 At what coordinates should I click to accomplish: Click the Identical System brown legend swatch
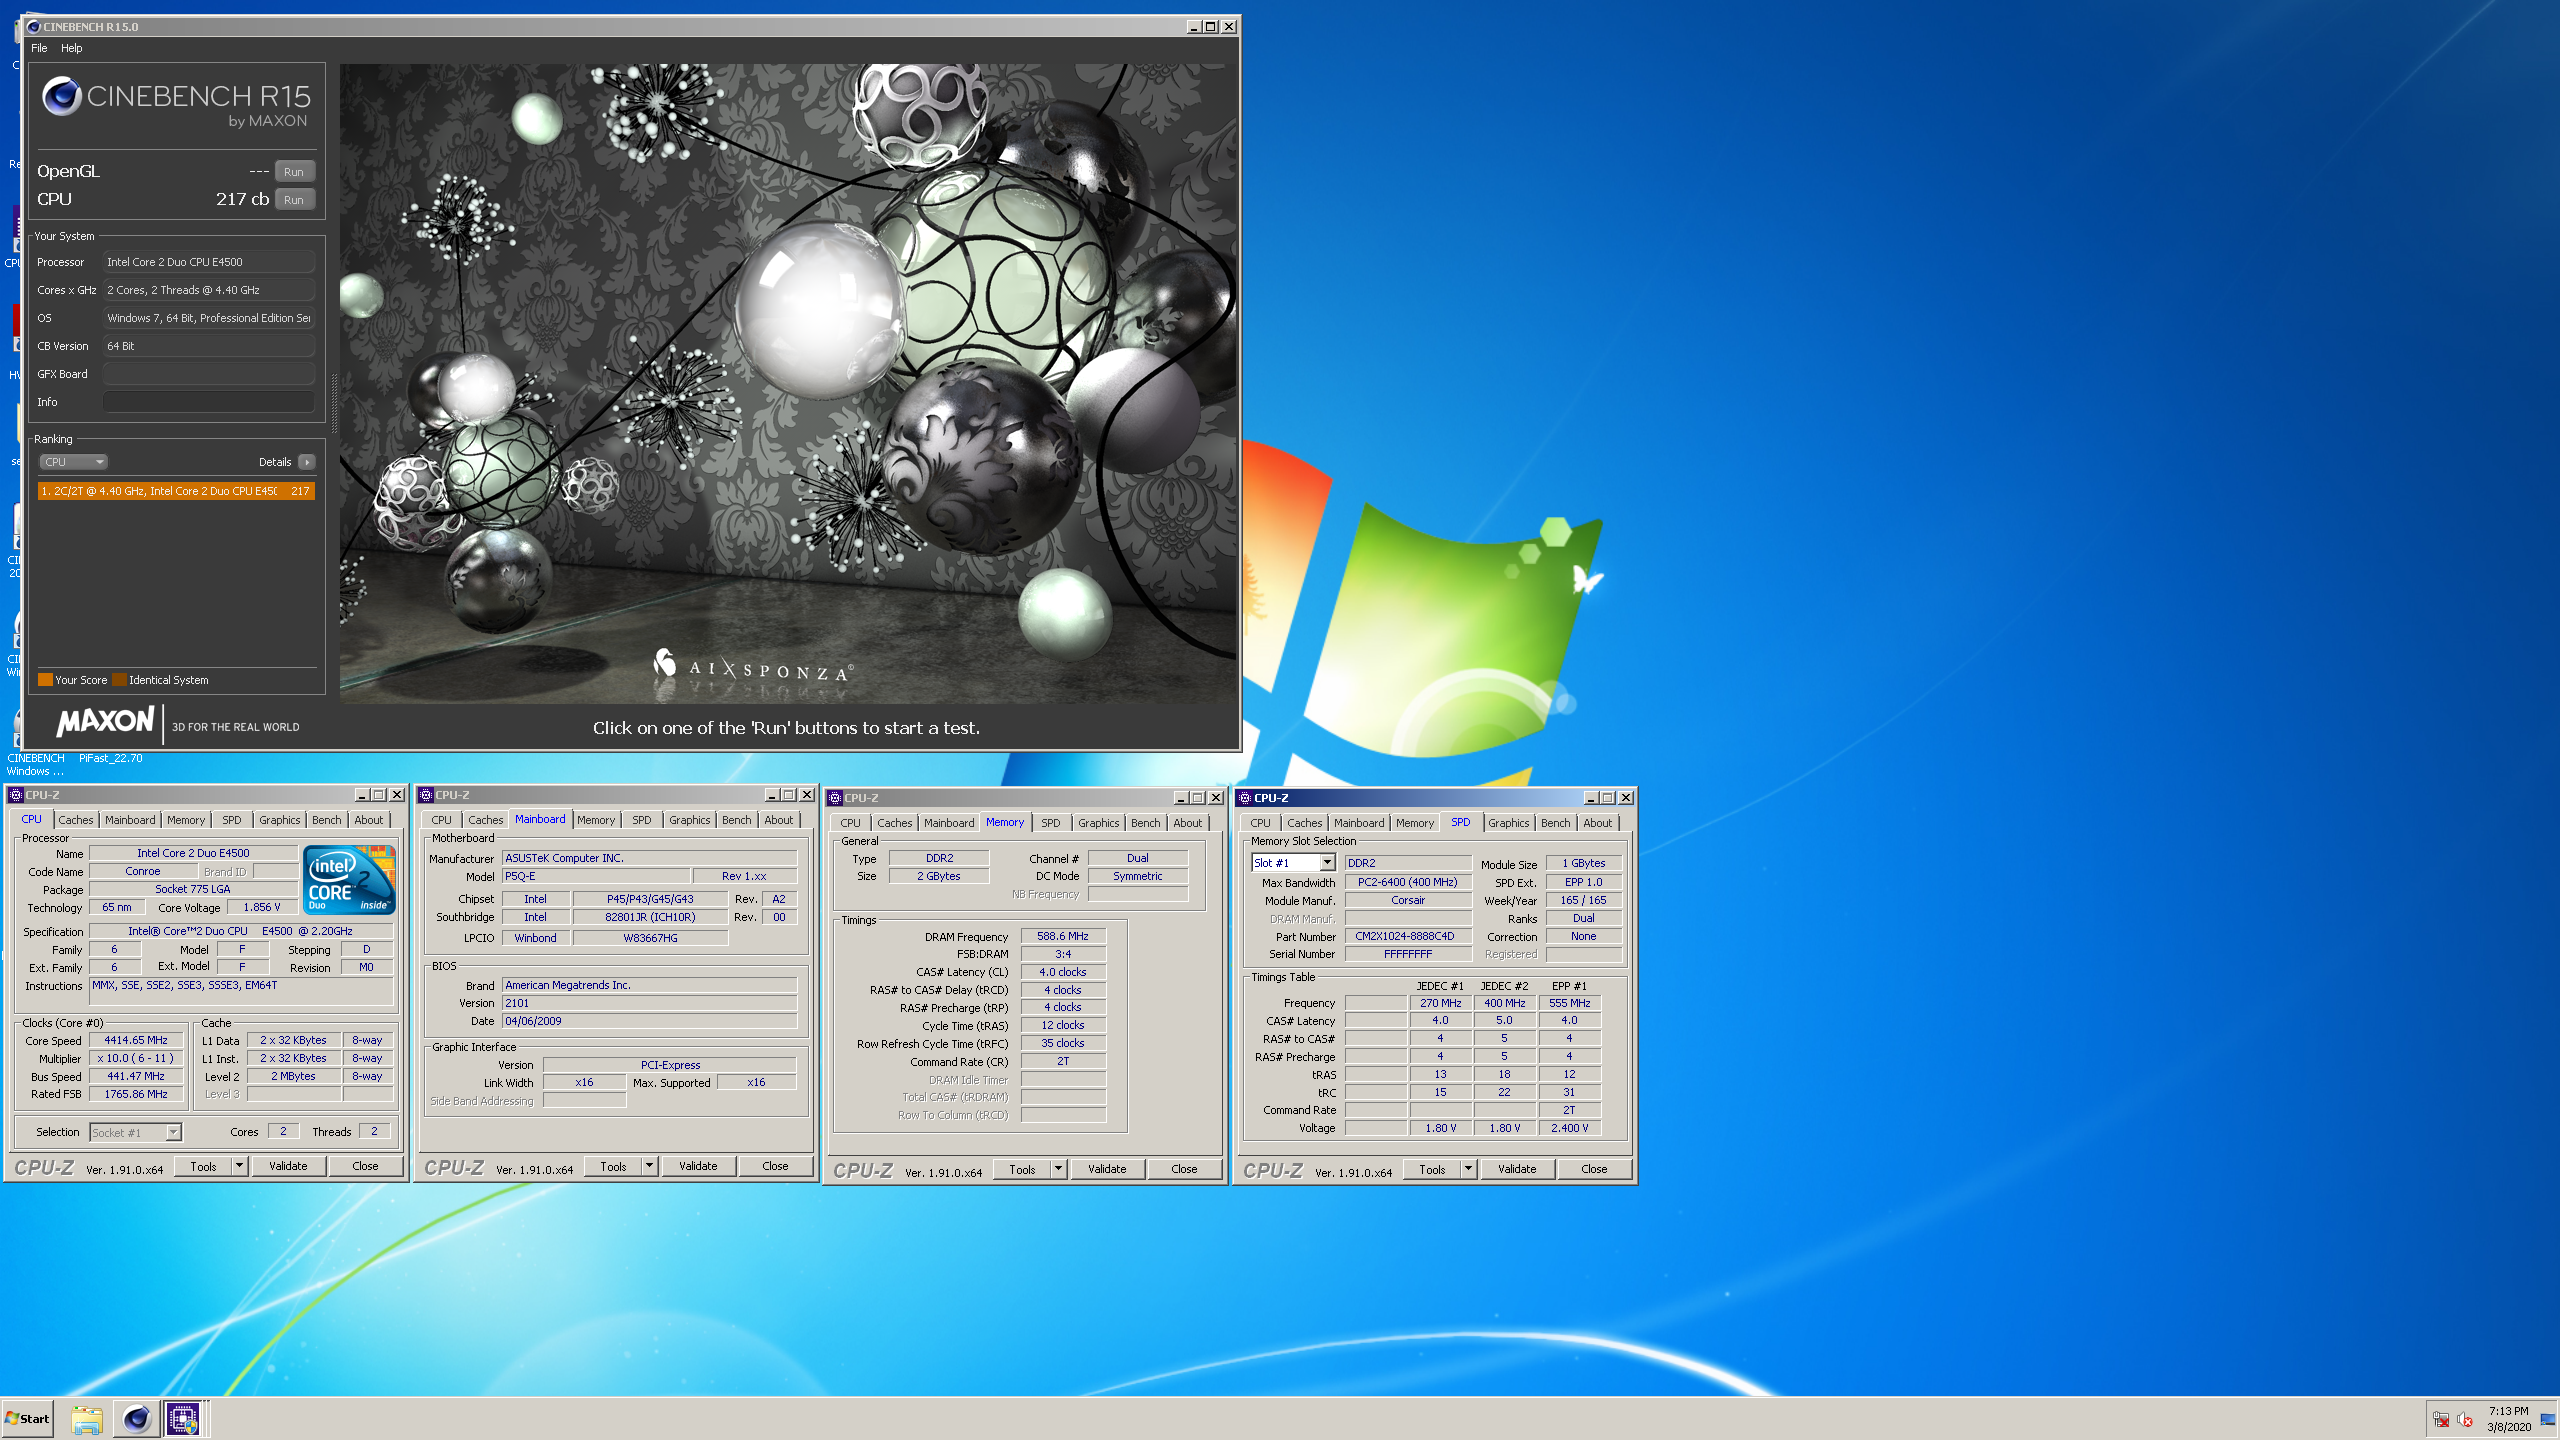(x=119, y=680)
